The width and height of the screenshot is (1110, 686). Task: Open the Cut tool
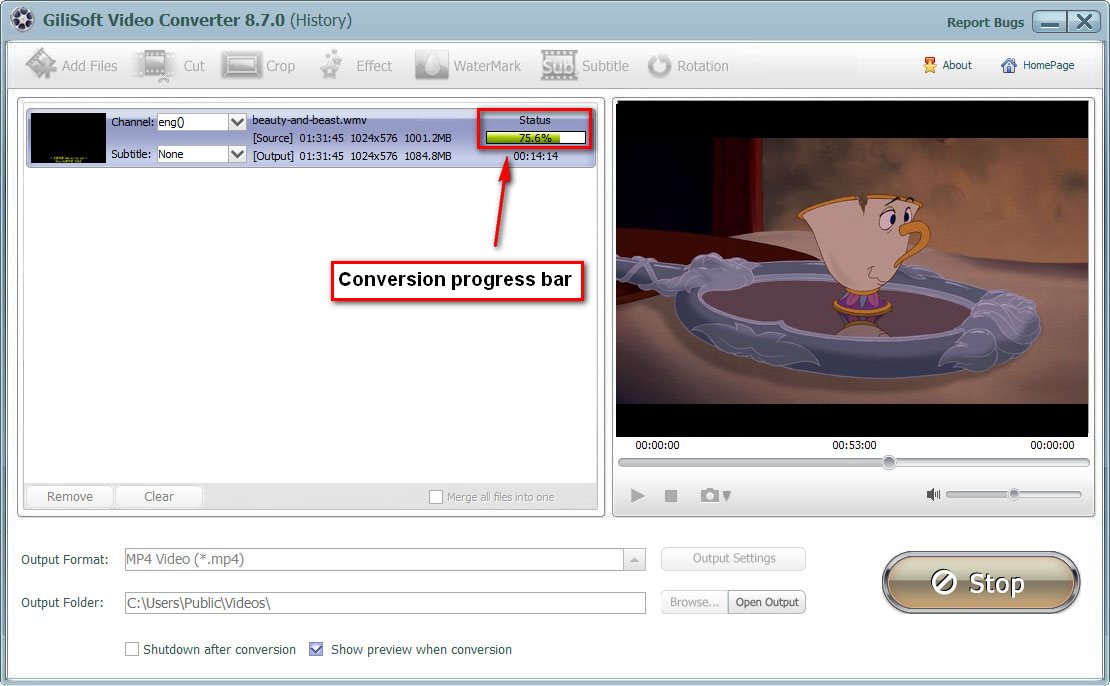click(x=170, y=65)
